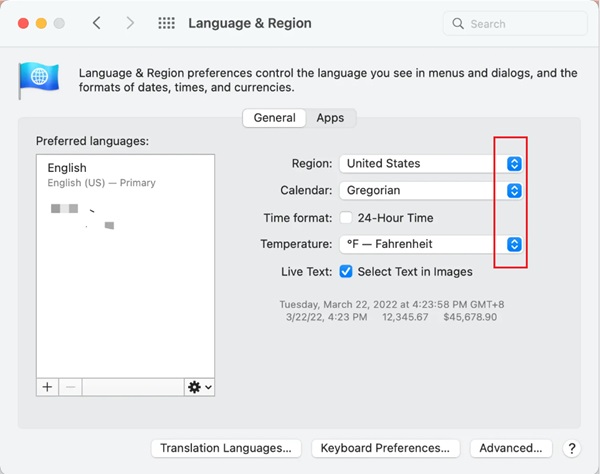Select the General tab
Screen dimensions: 600x474
point(274,118)
